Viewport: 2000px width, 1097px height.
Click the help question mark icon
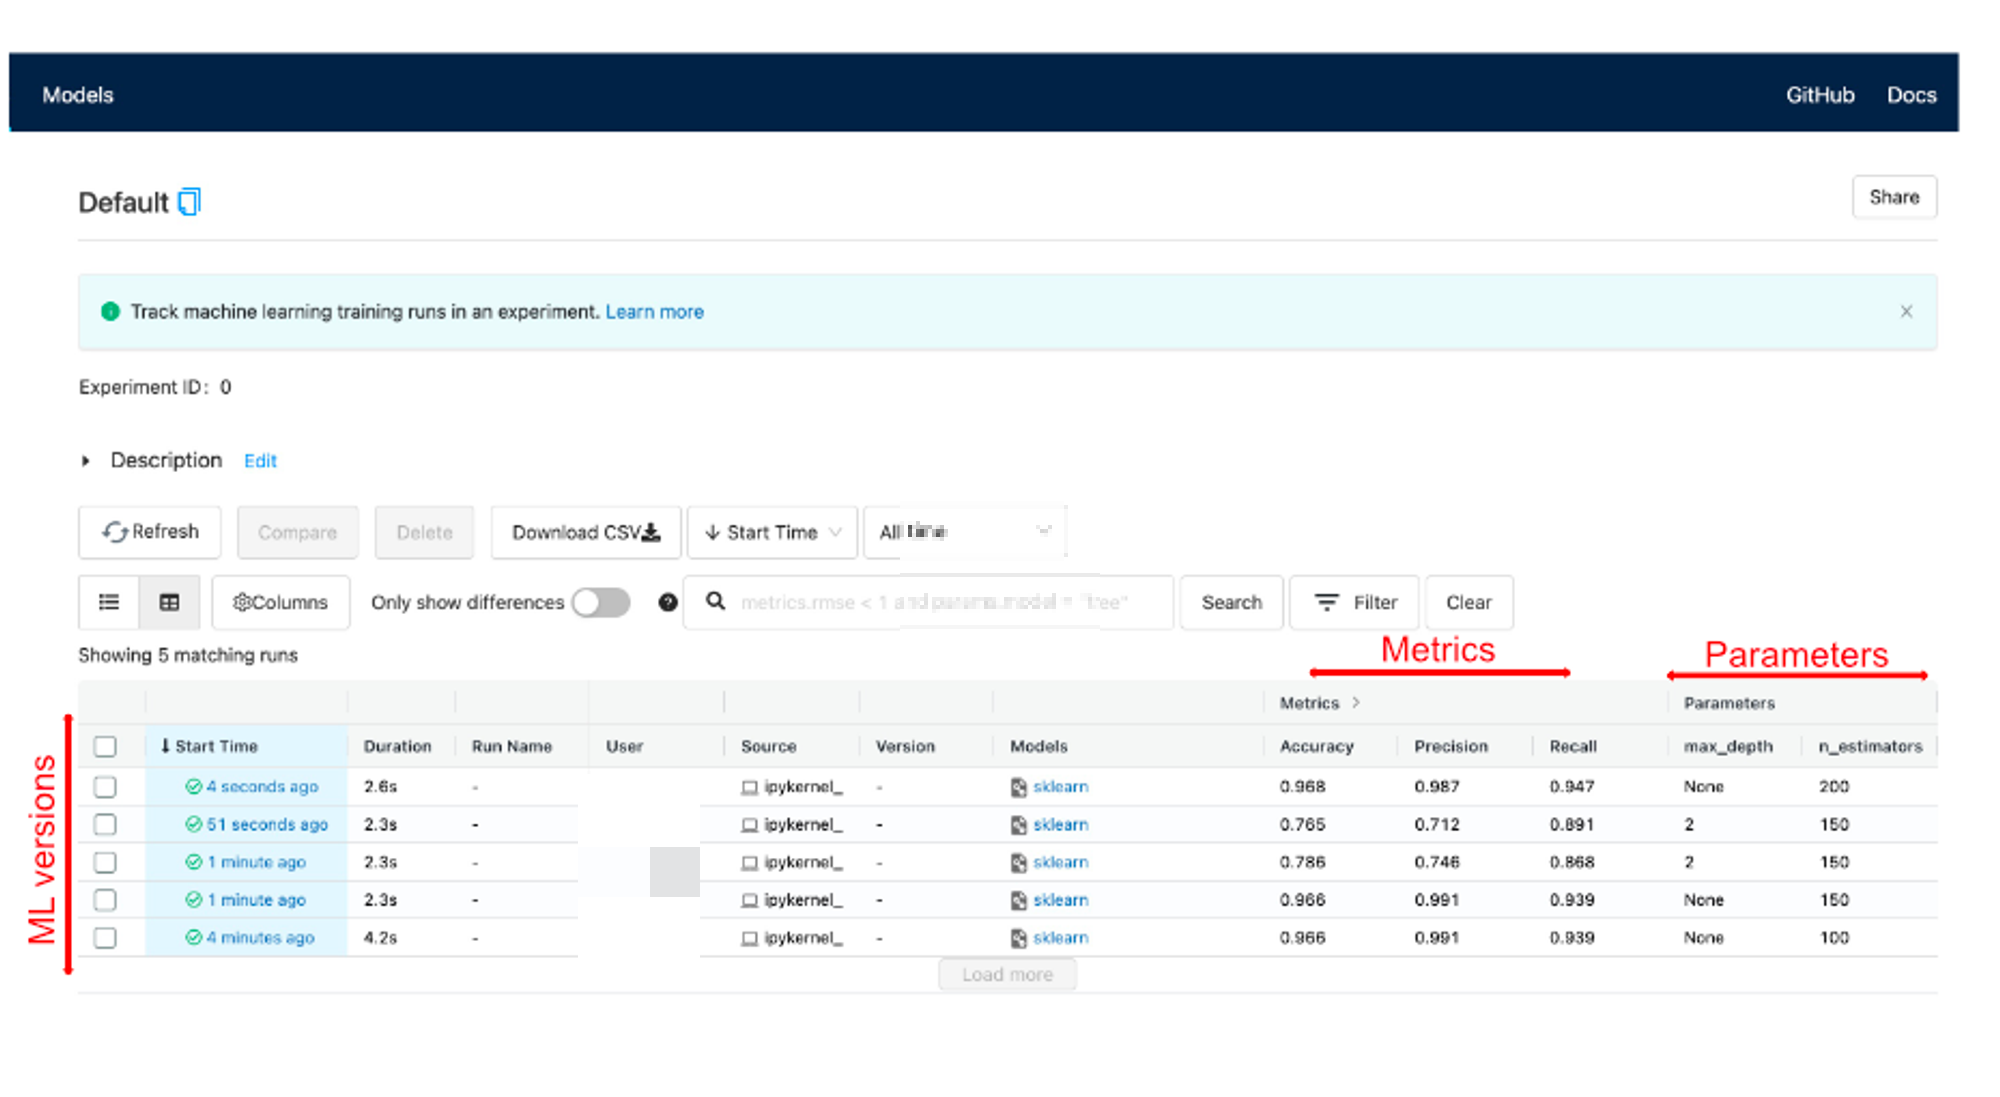668,602
